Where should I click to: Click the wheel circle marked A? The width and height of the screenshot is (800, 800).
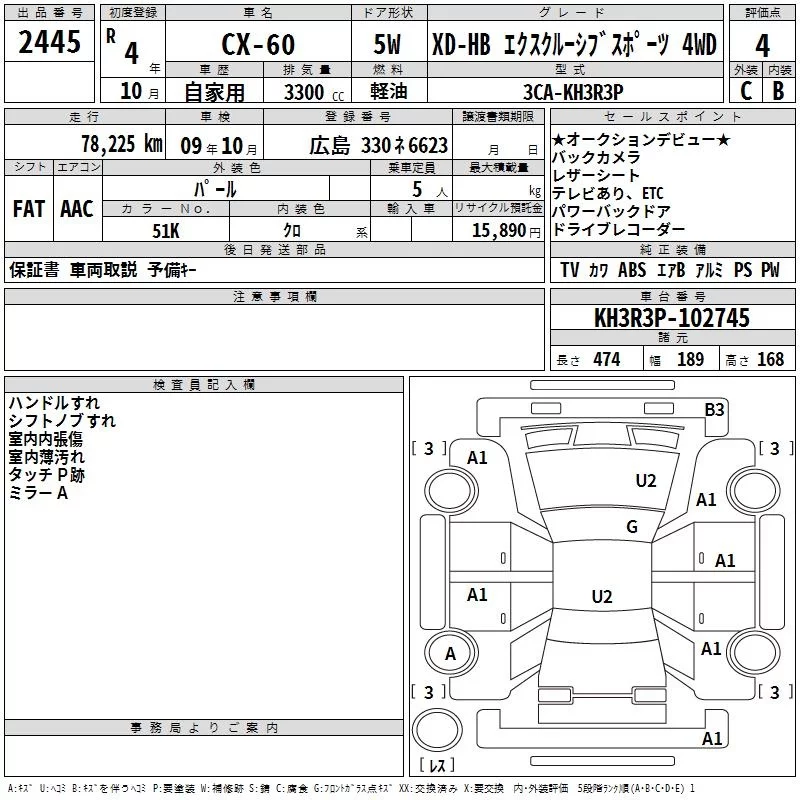(x=451, y=654)
